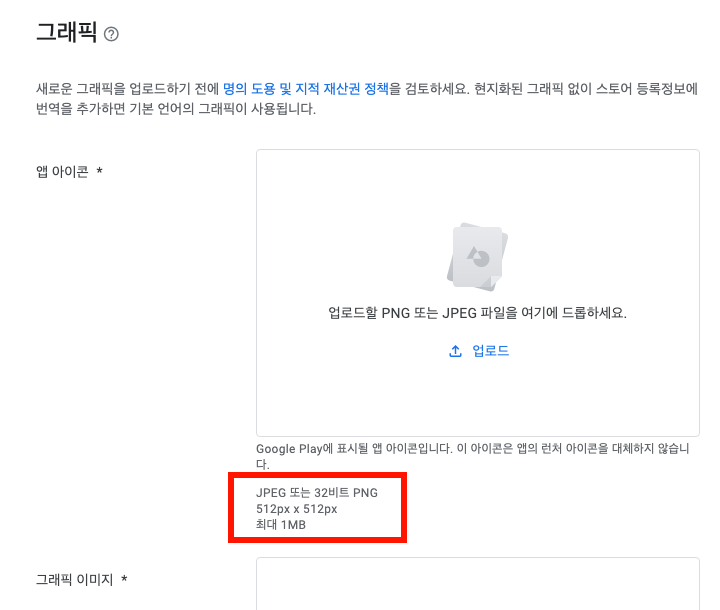The image size is (720, 610).
Task: Click the placeholder image icon in the app icon box
Action: point(477,256)
